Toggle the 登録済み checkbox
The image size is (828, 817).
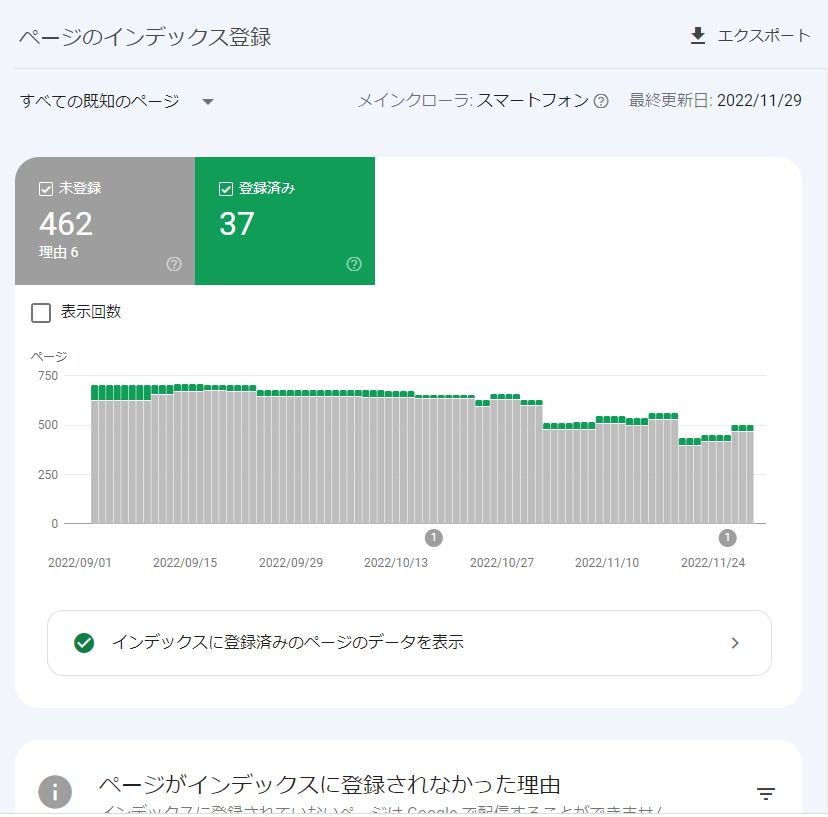point(225,188)
